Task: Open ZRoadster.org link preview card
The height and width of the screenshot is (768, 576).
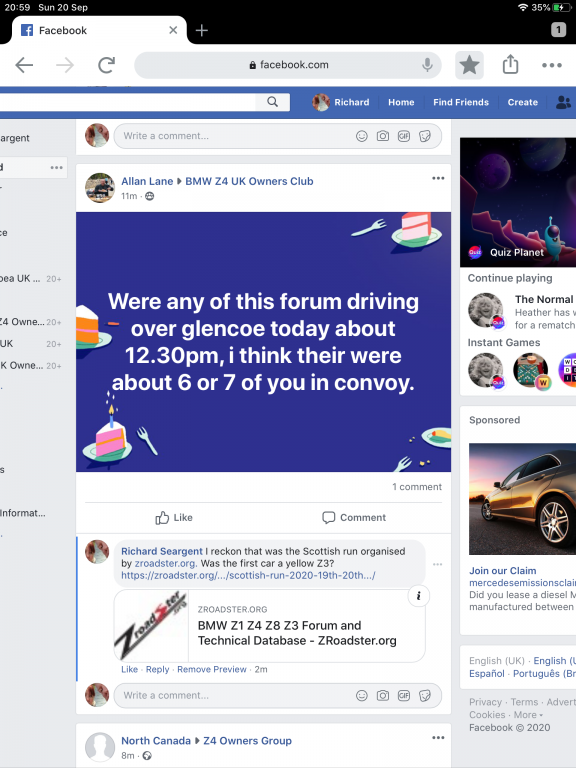Action: coord(269,626)
